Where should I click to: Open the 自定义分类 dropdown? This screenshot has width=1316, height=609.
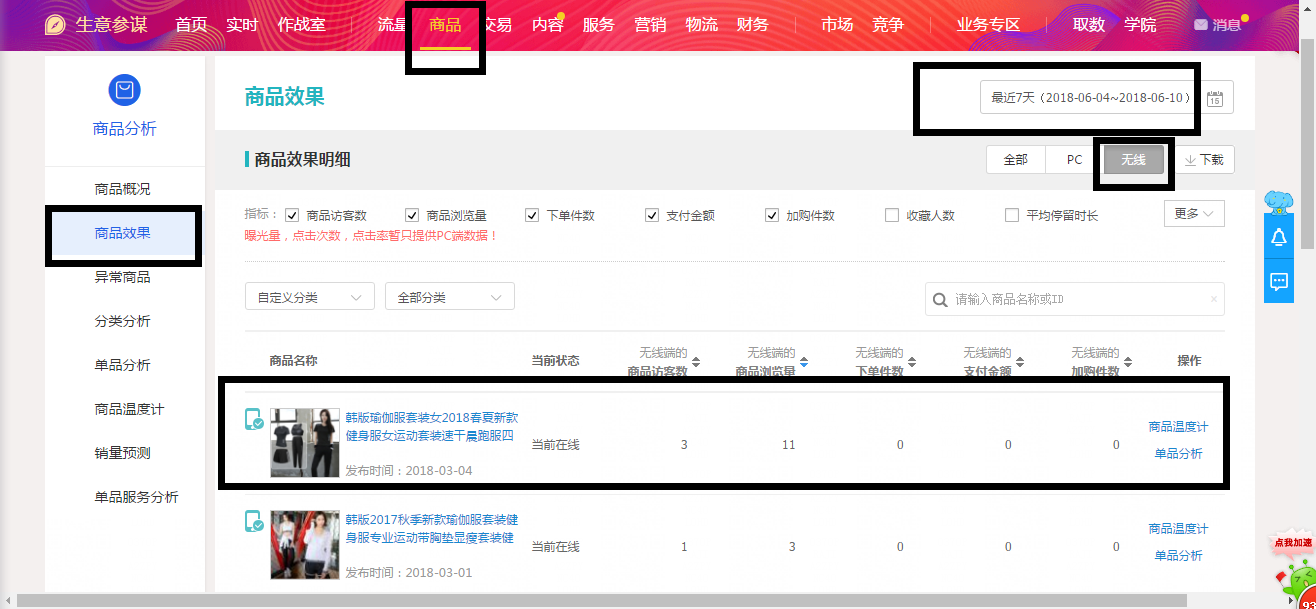point(309,297)
